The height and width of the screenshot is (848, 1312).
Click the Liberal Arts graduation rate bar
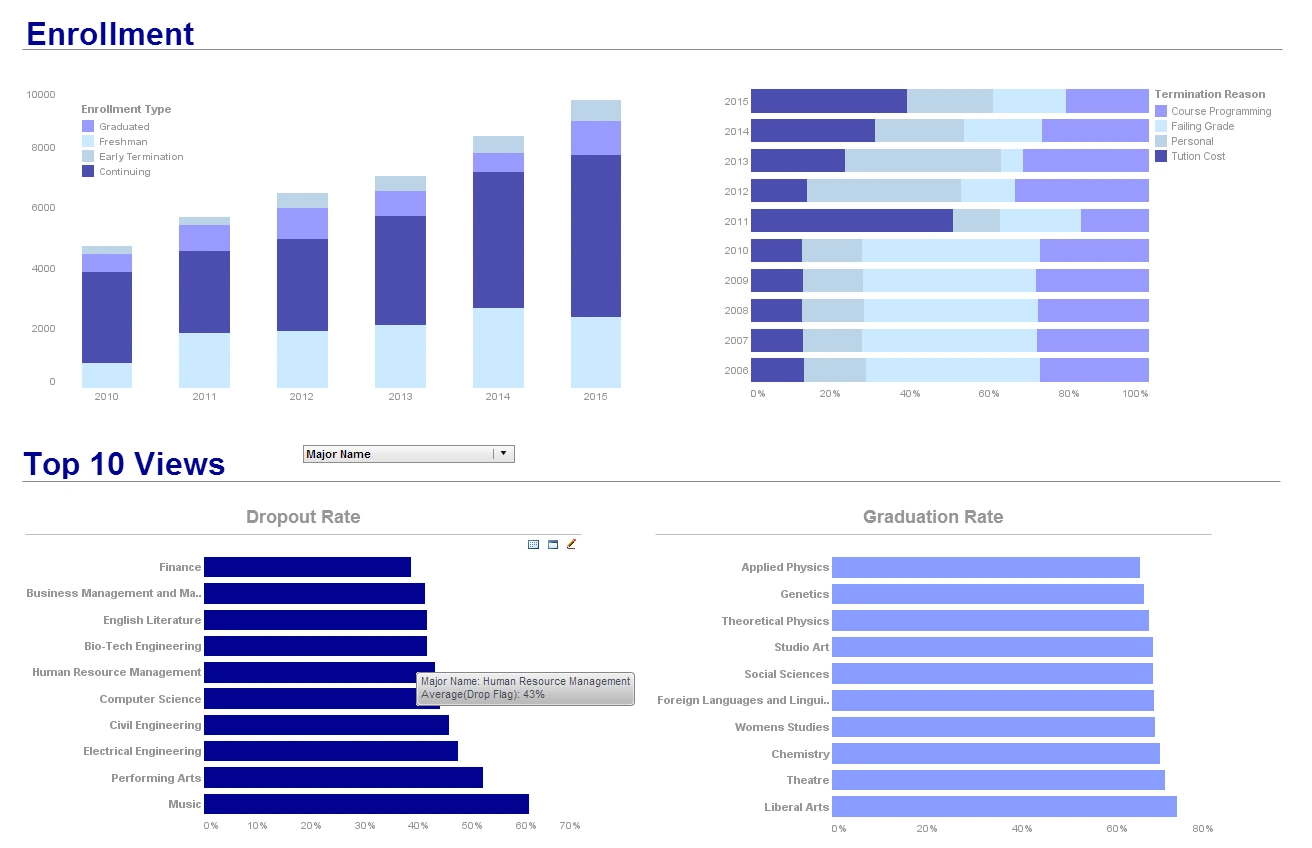pyautogui.click(x=1005, y=806)
